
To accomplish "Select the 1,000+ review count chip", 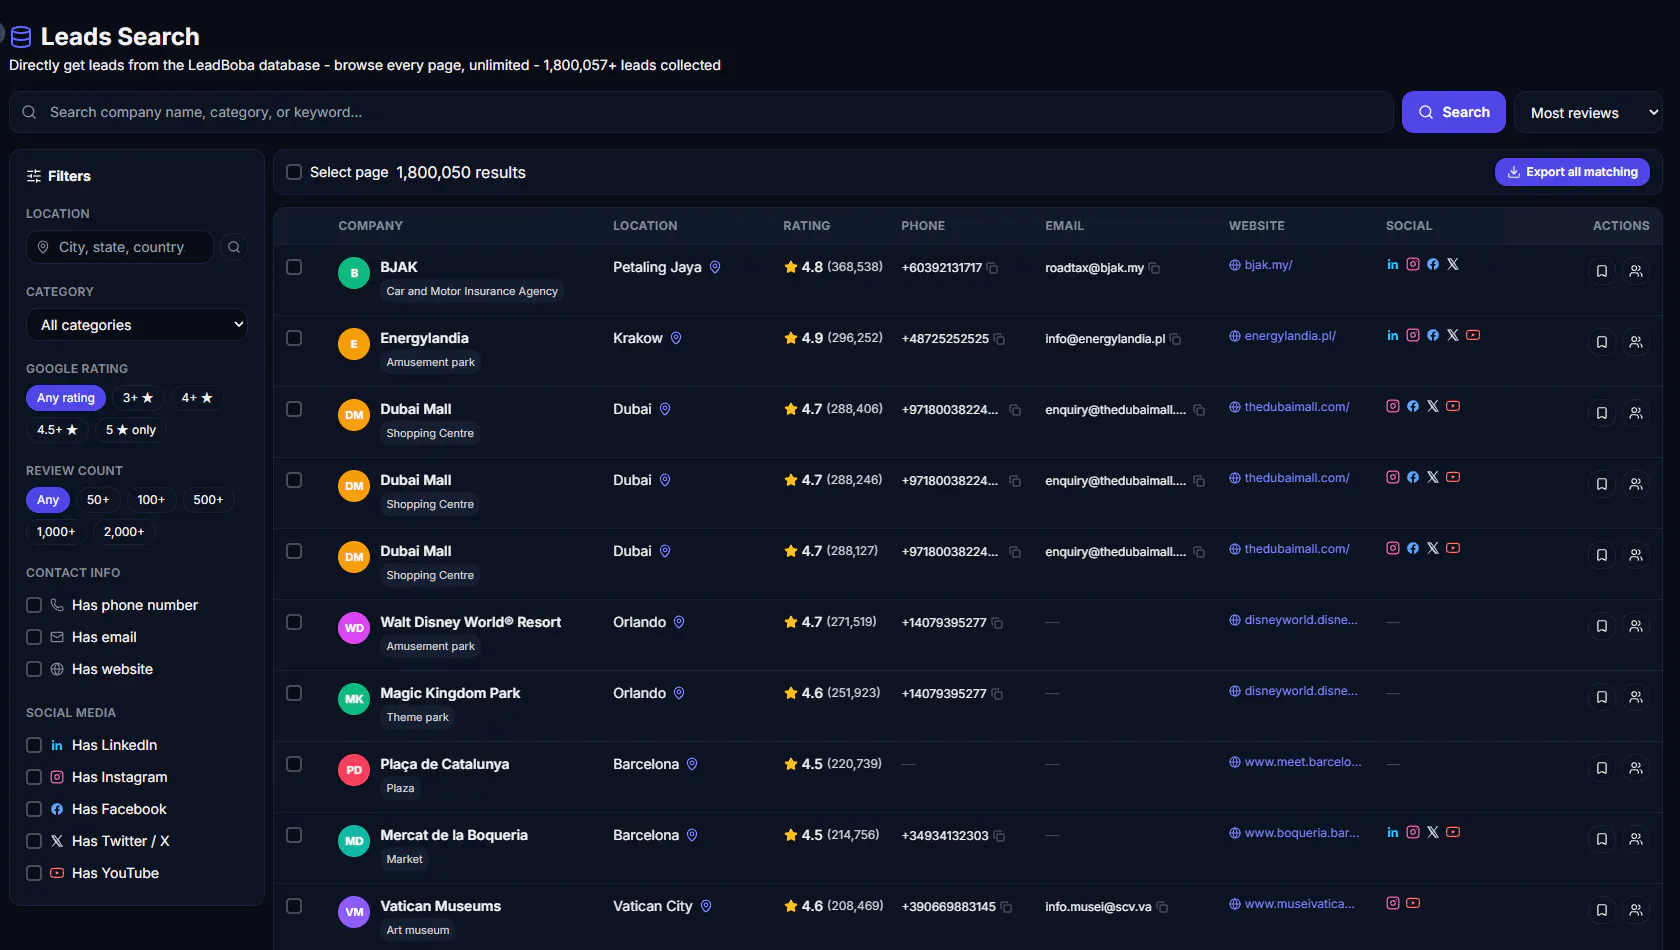I will click(56, 532).
